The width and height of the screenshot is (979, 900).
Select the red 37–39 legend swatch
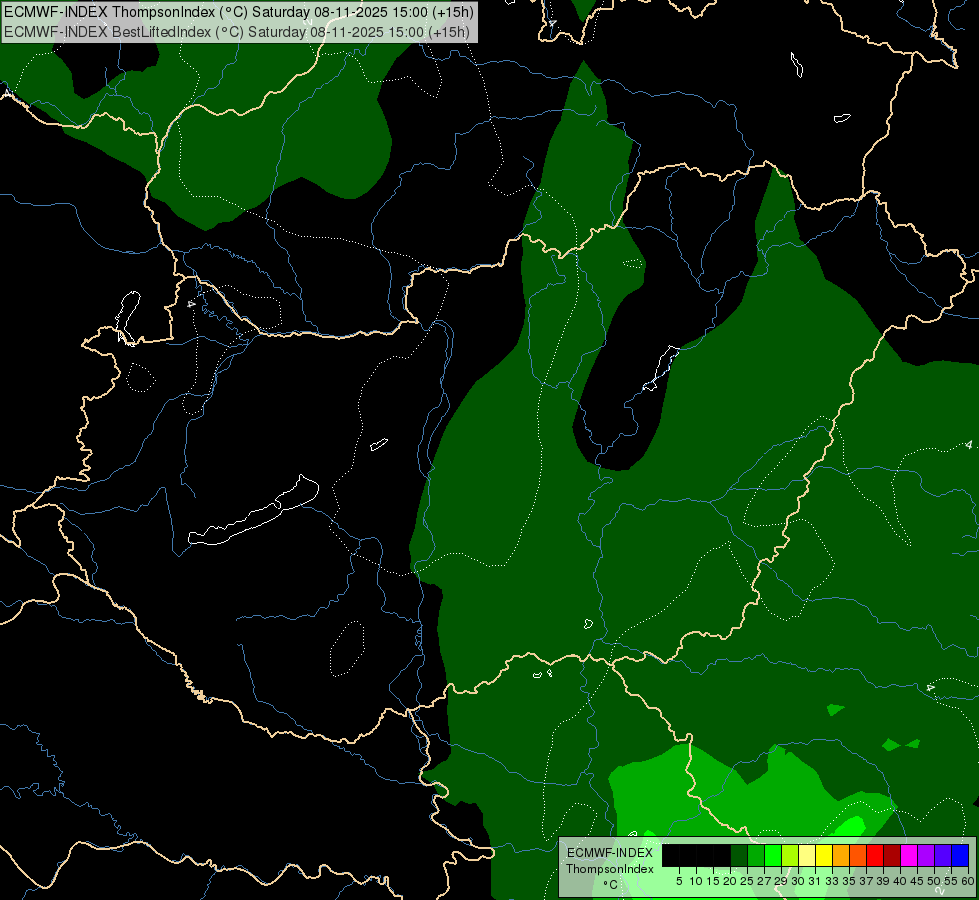pyautogui.click(x=875, y=856)
